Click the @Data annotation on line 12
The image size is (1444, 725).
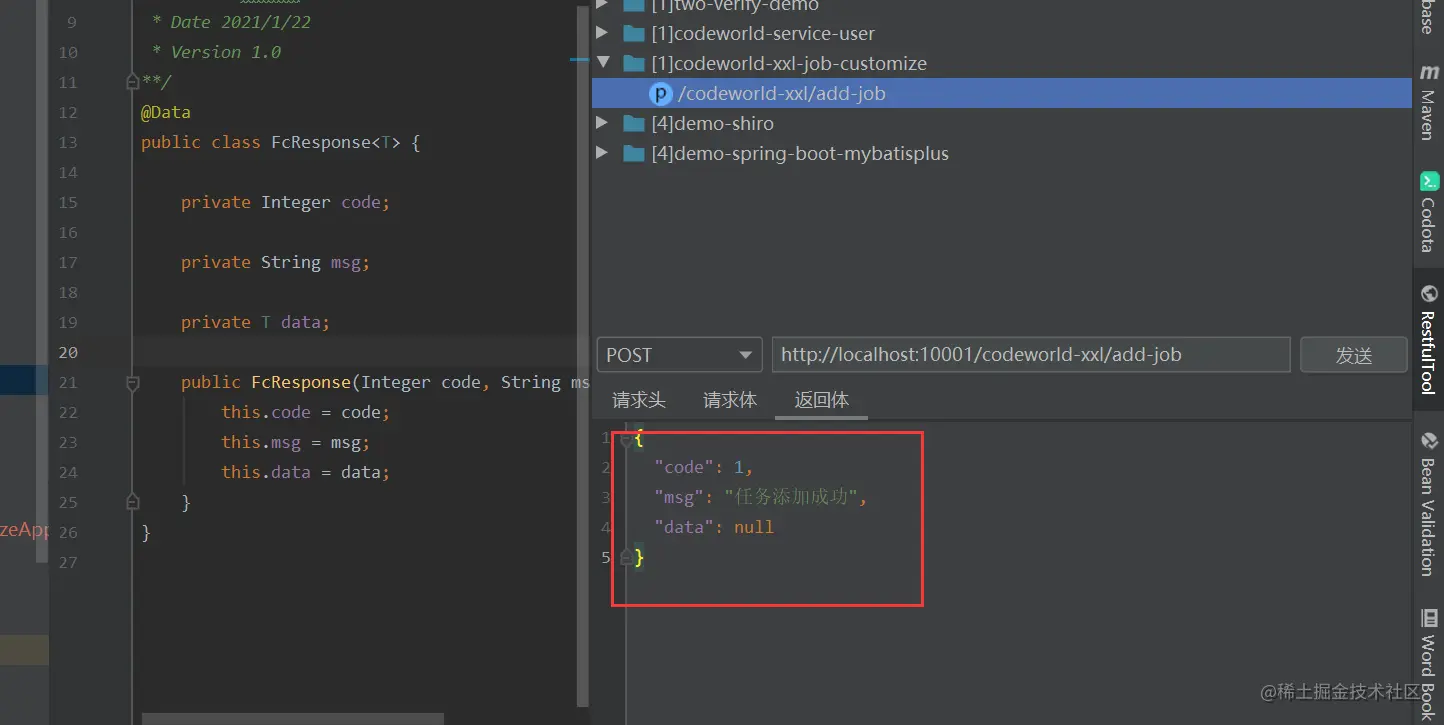[x=166, y=112]
